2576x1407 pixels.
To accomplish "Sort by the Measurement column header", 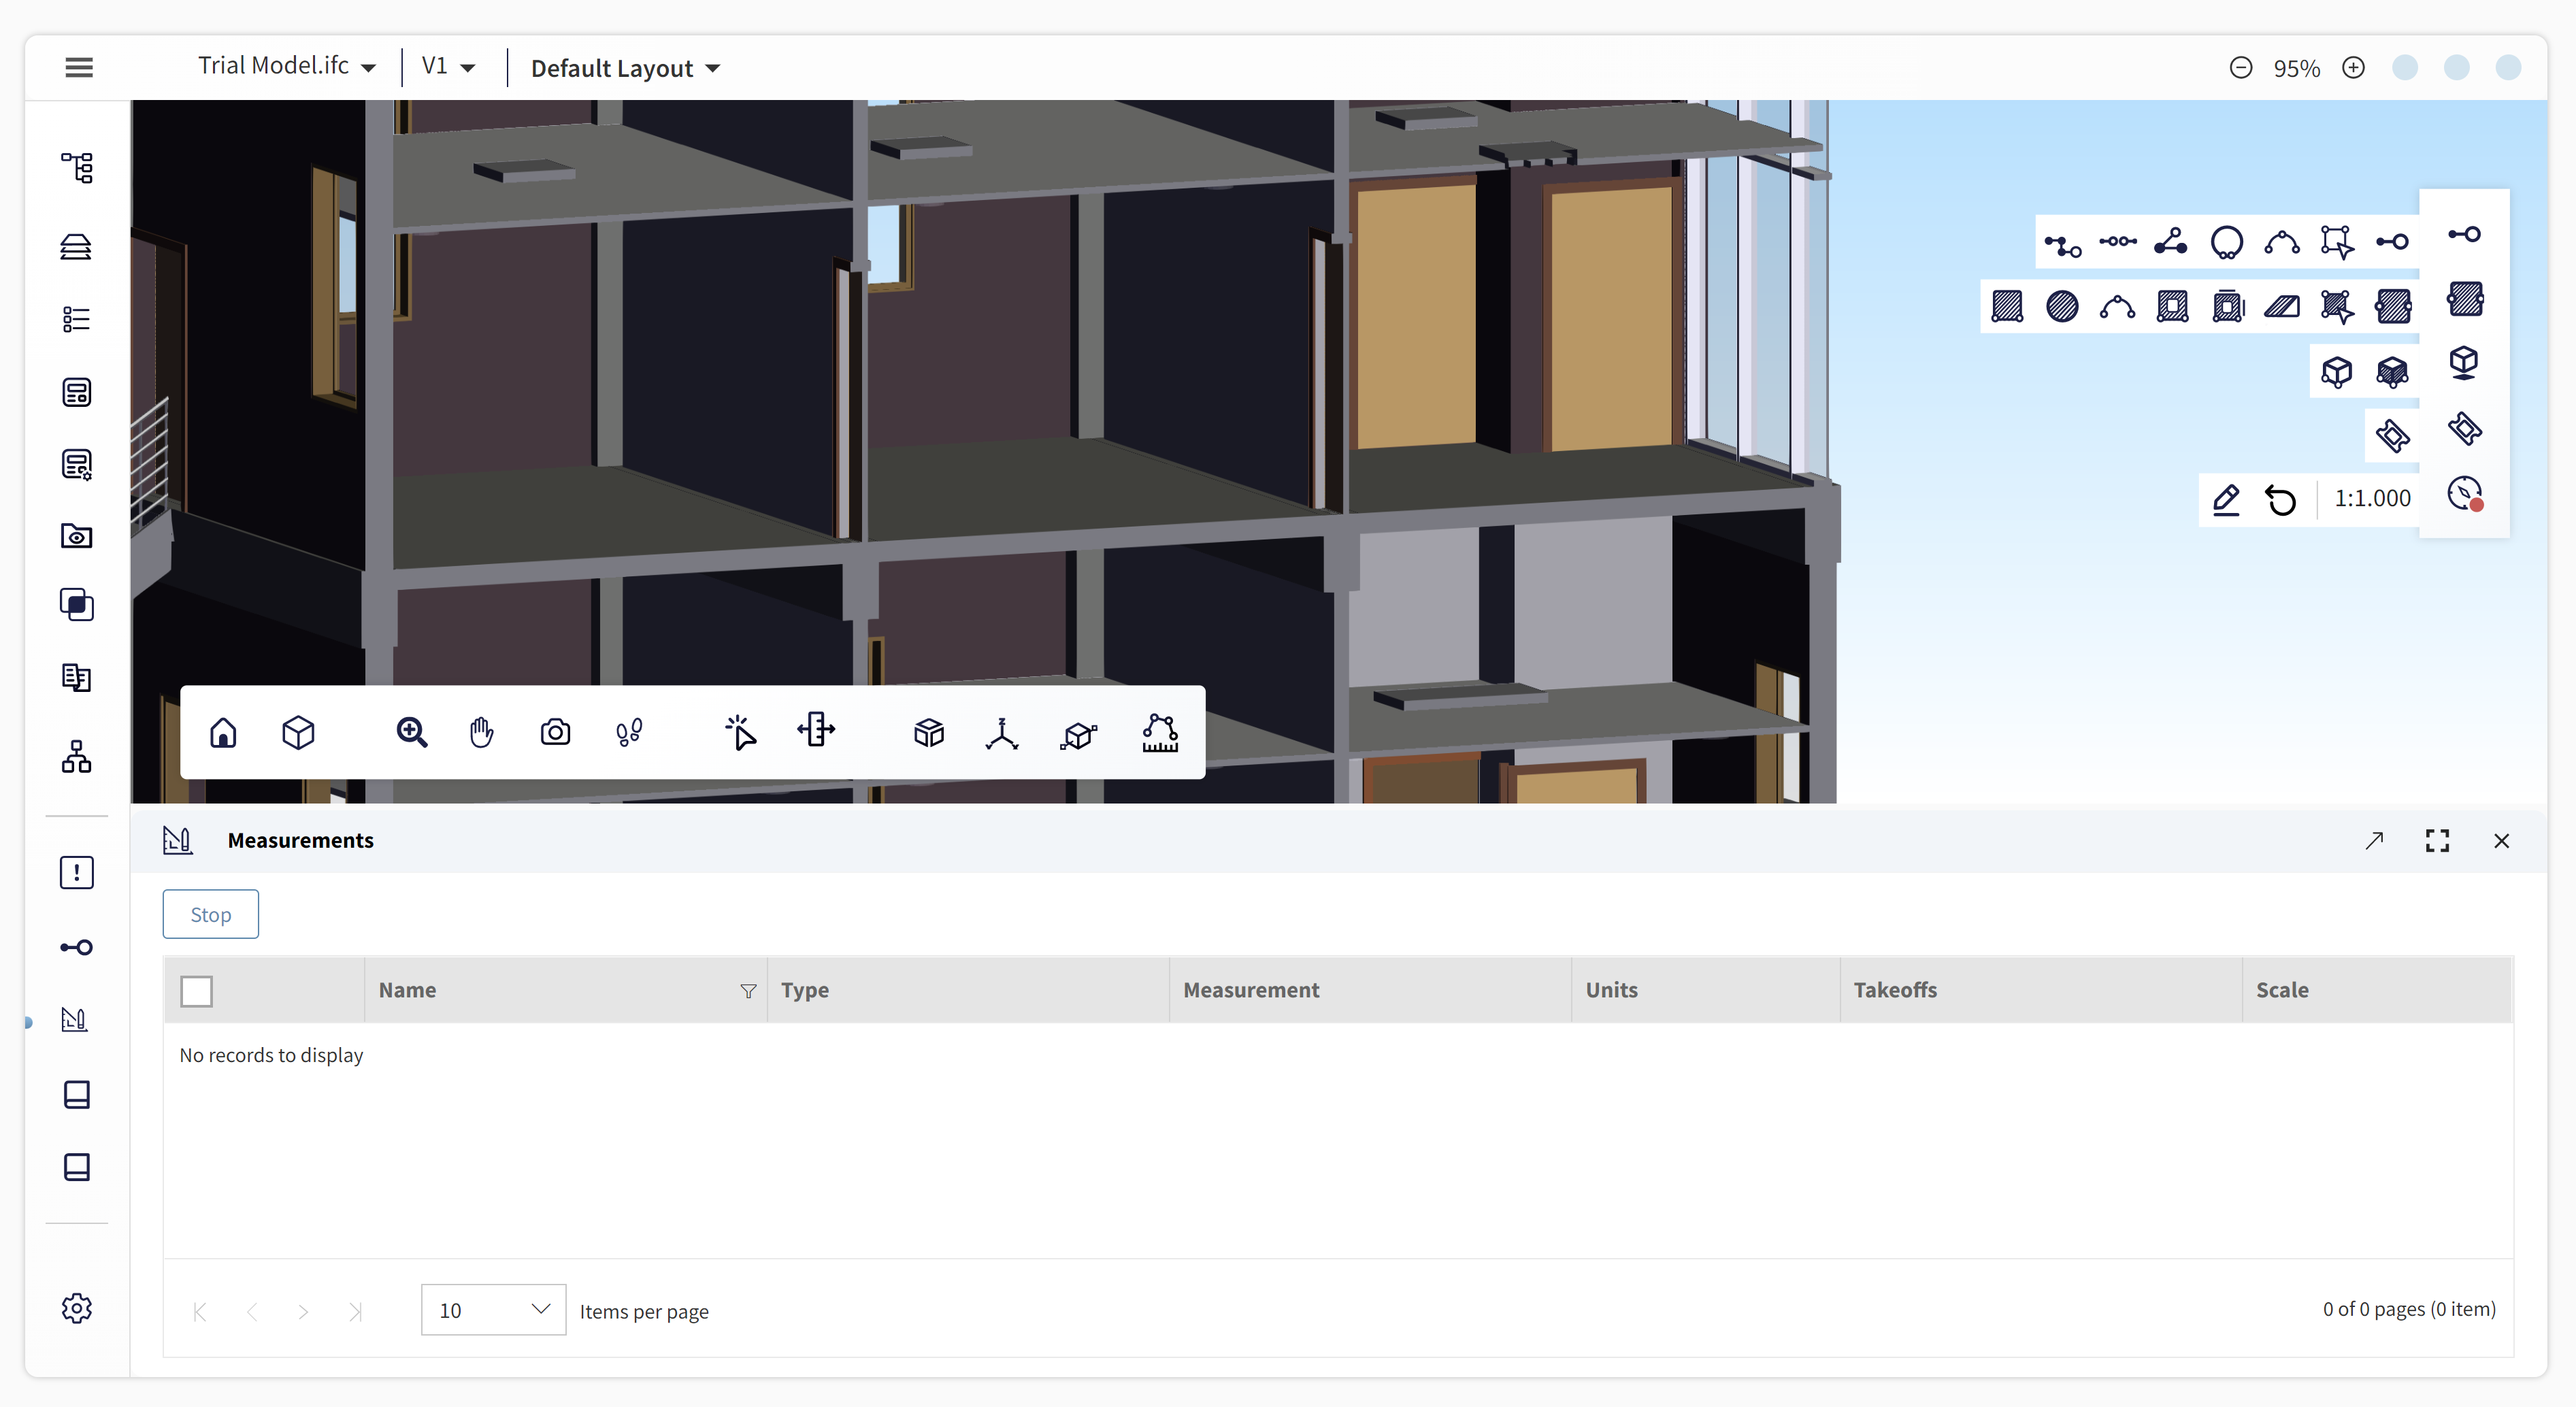I will [x=1251, y=990].
